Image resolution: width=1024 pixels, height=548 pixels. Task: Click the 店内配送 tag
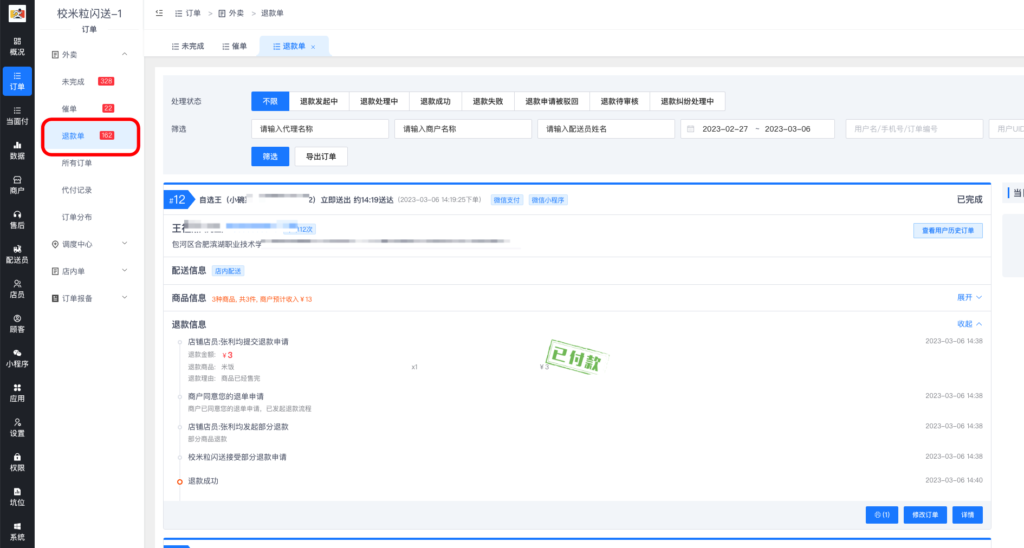228,270
